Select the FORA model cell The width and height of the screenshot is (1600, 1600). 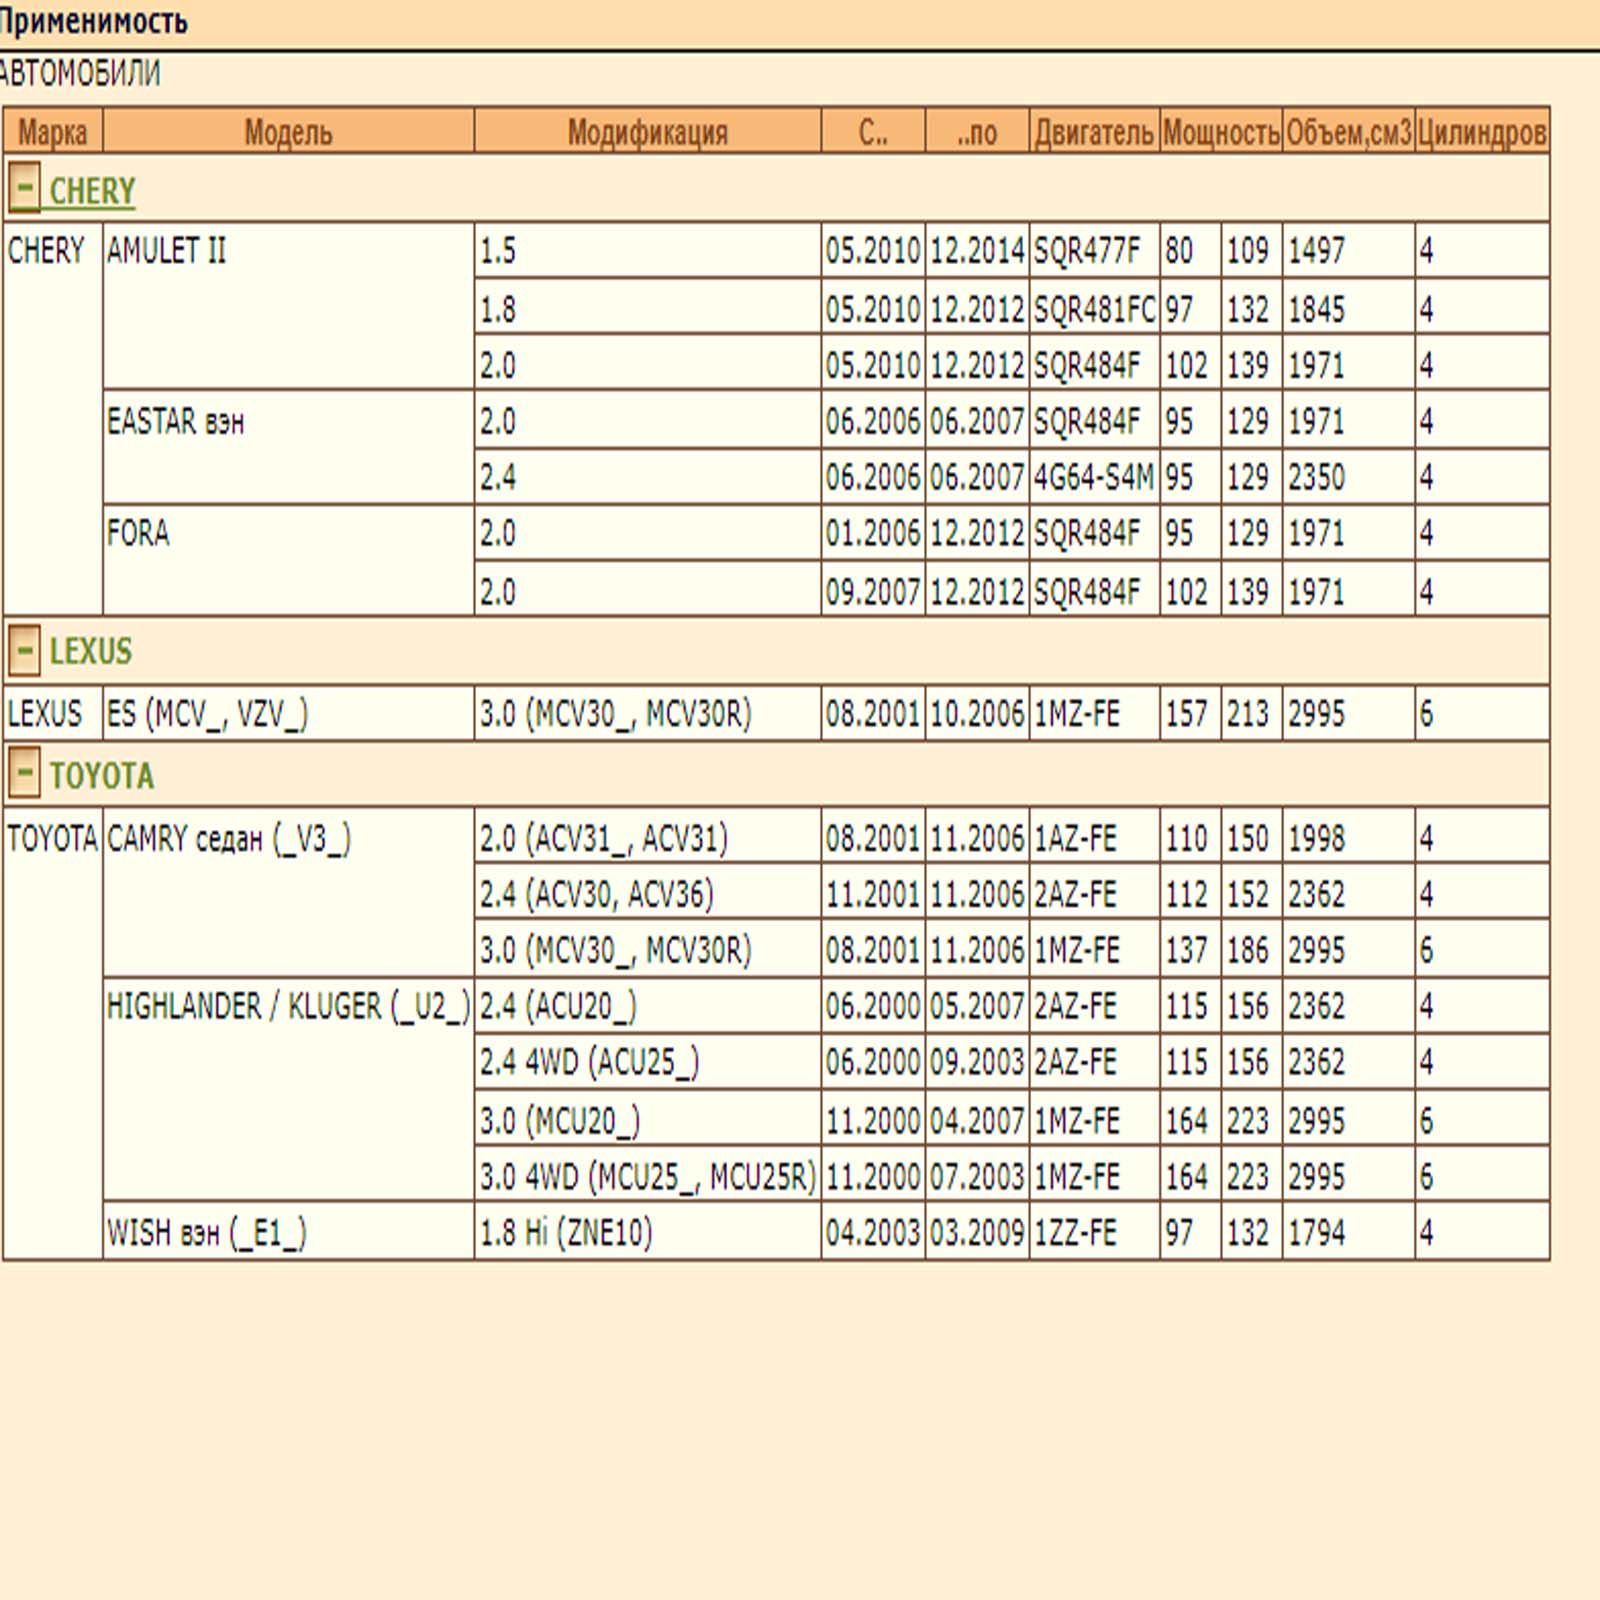pyautogui.click(x=288, y=560)
